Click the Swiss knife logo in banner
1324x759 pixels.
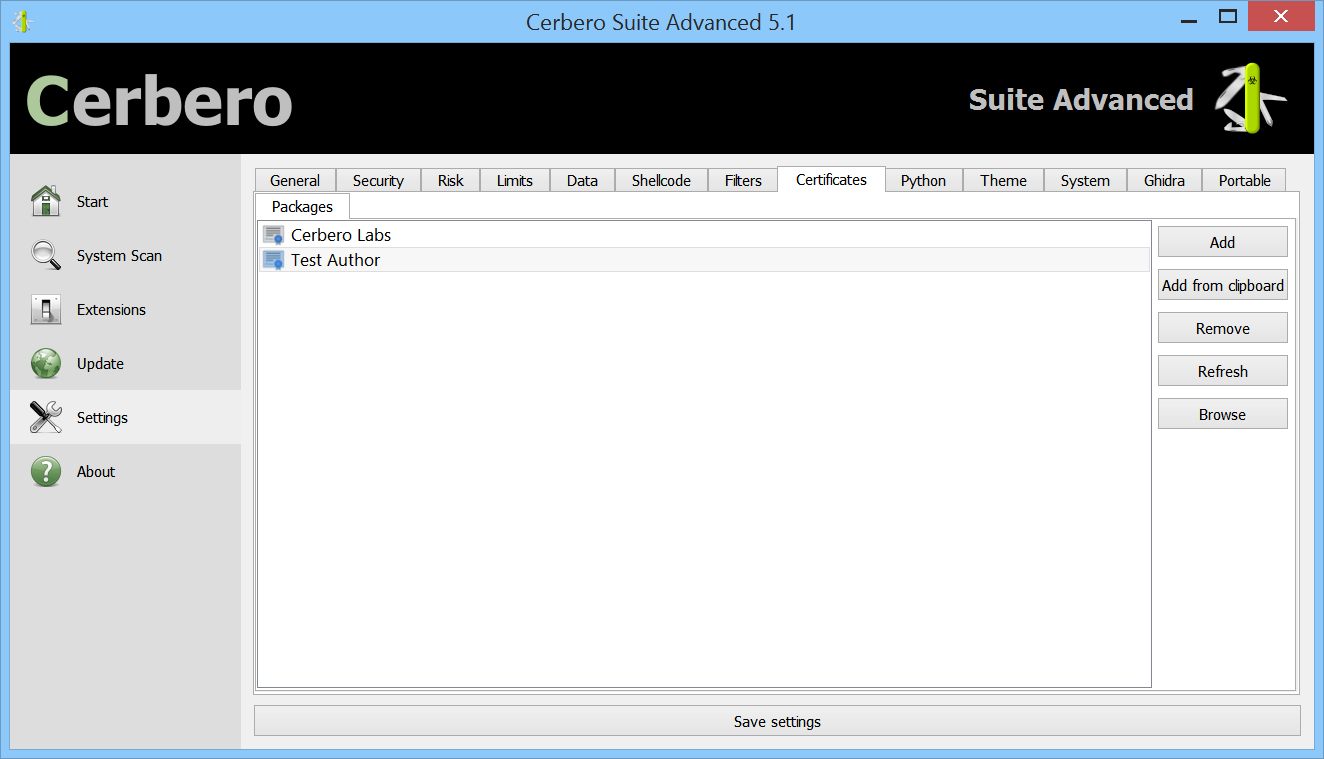click(x=1250, y=98)
